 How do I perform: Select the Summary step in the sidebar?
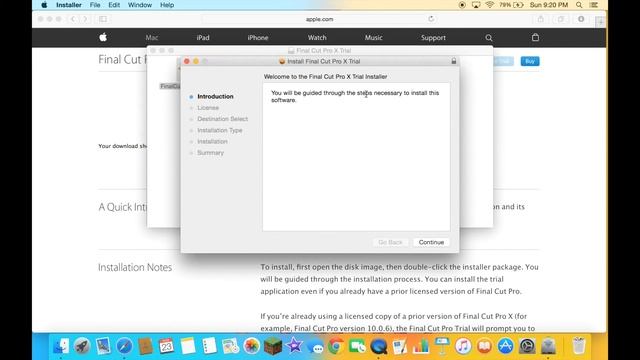(x=210, y=153)
